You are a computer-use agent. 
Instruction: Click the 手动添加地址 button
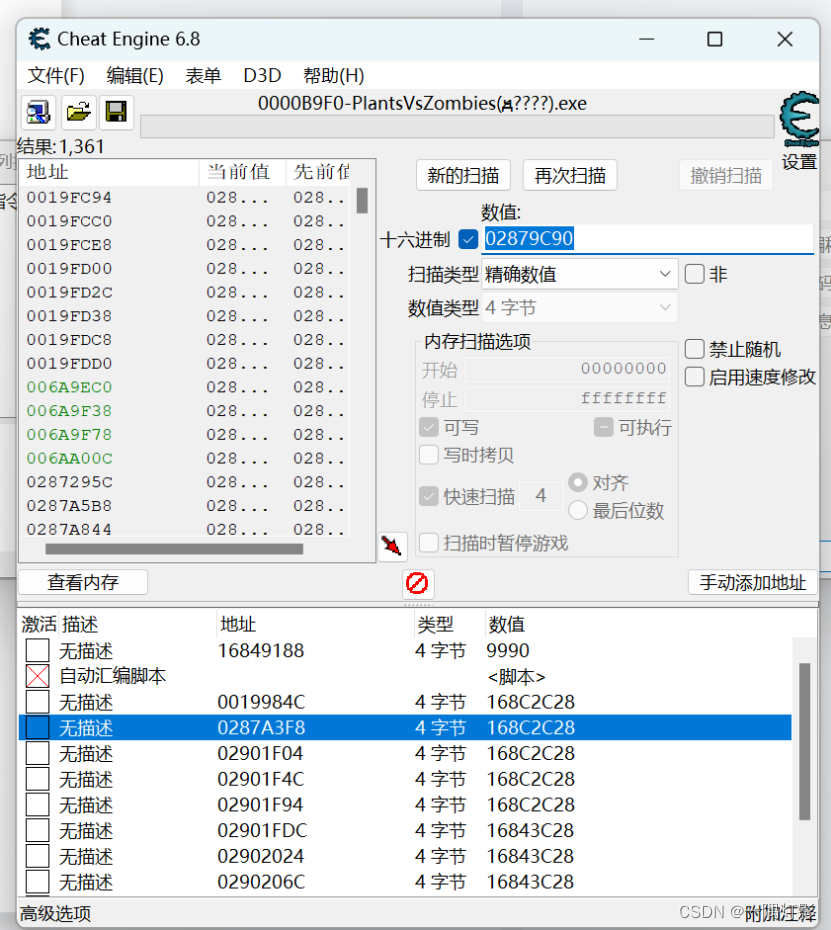pos(753,582)
